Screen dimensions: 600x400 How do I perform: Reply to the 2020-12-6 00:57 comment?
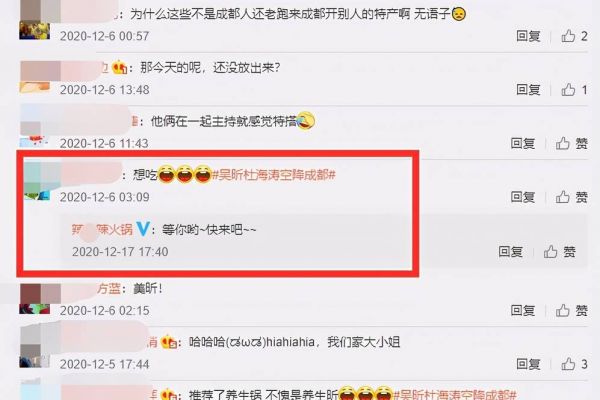coord(528,36)
